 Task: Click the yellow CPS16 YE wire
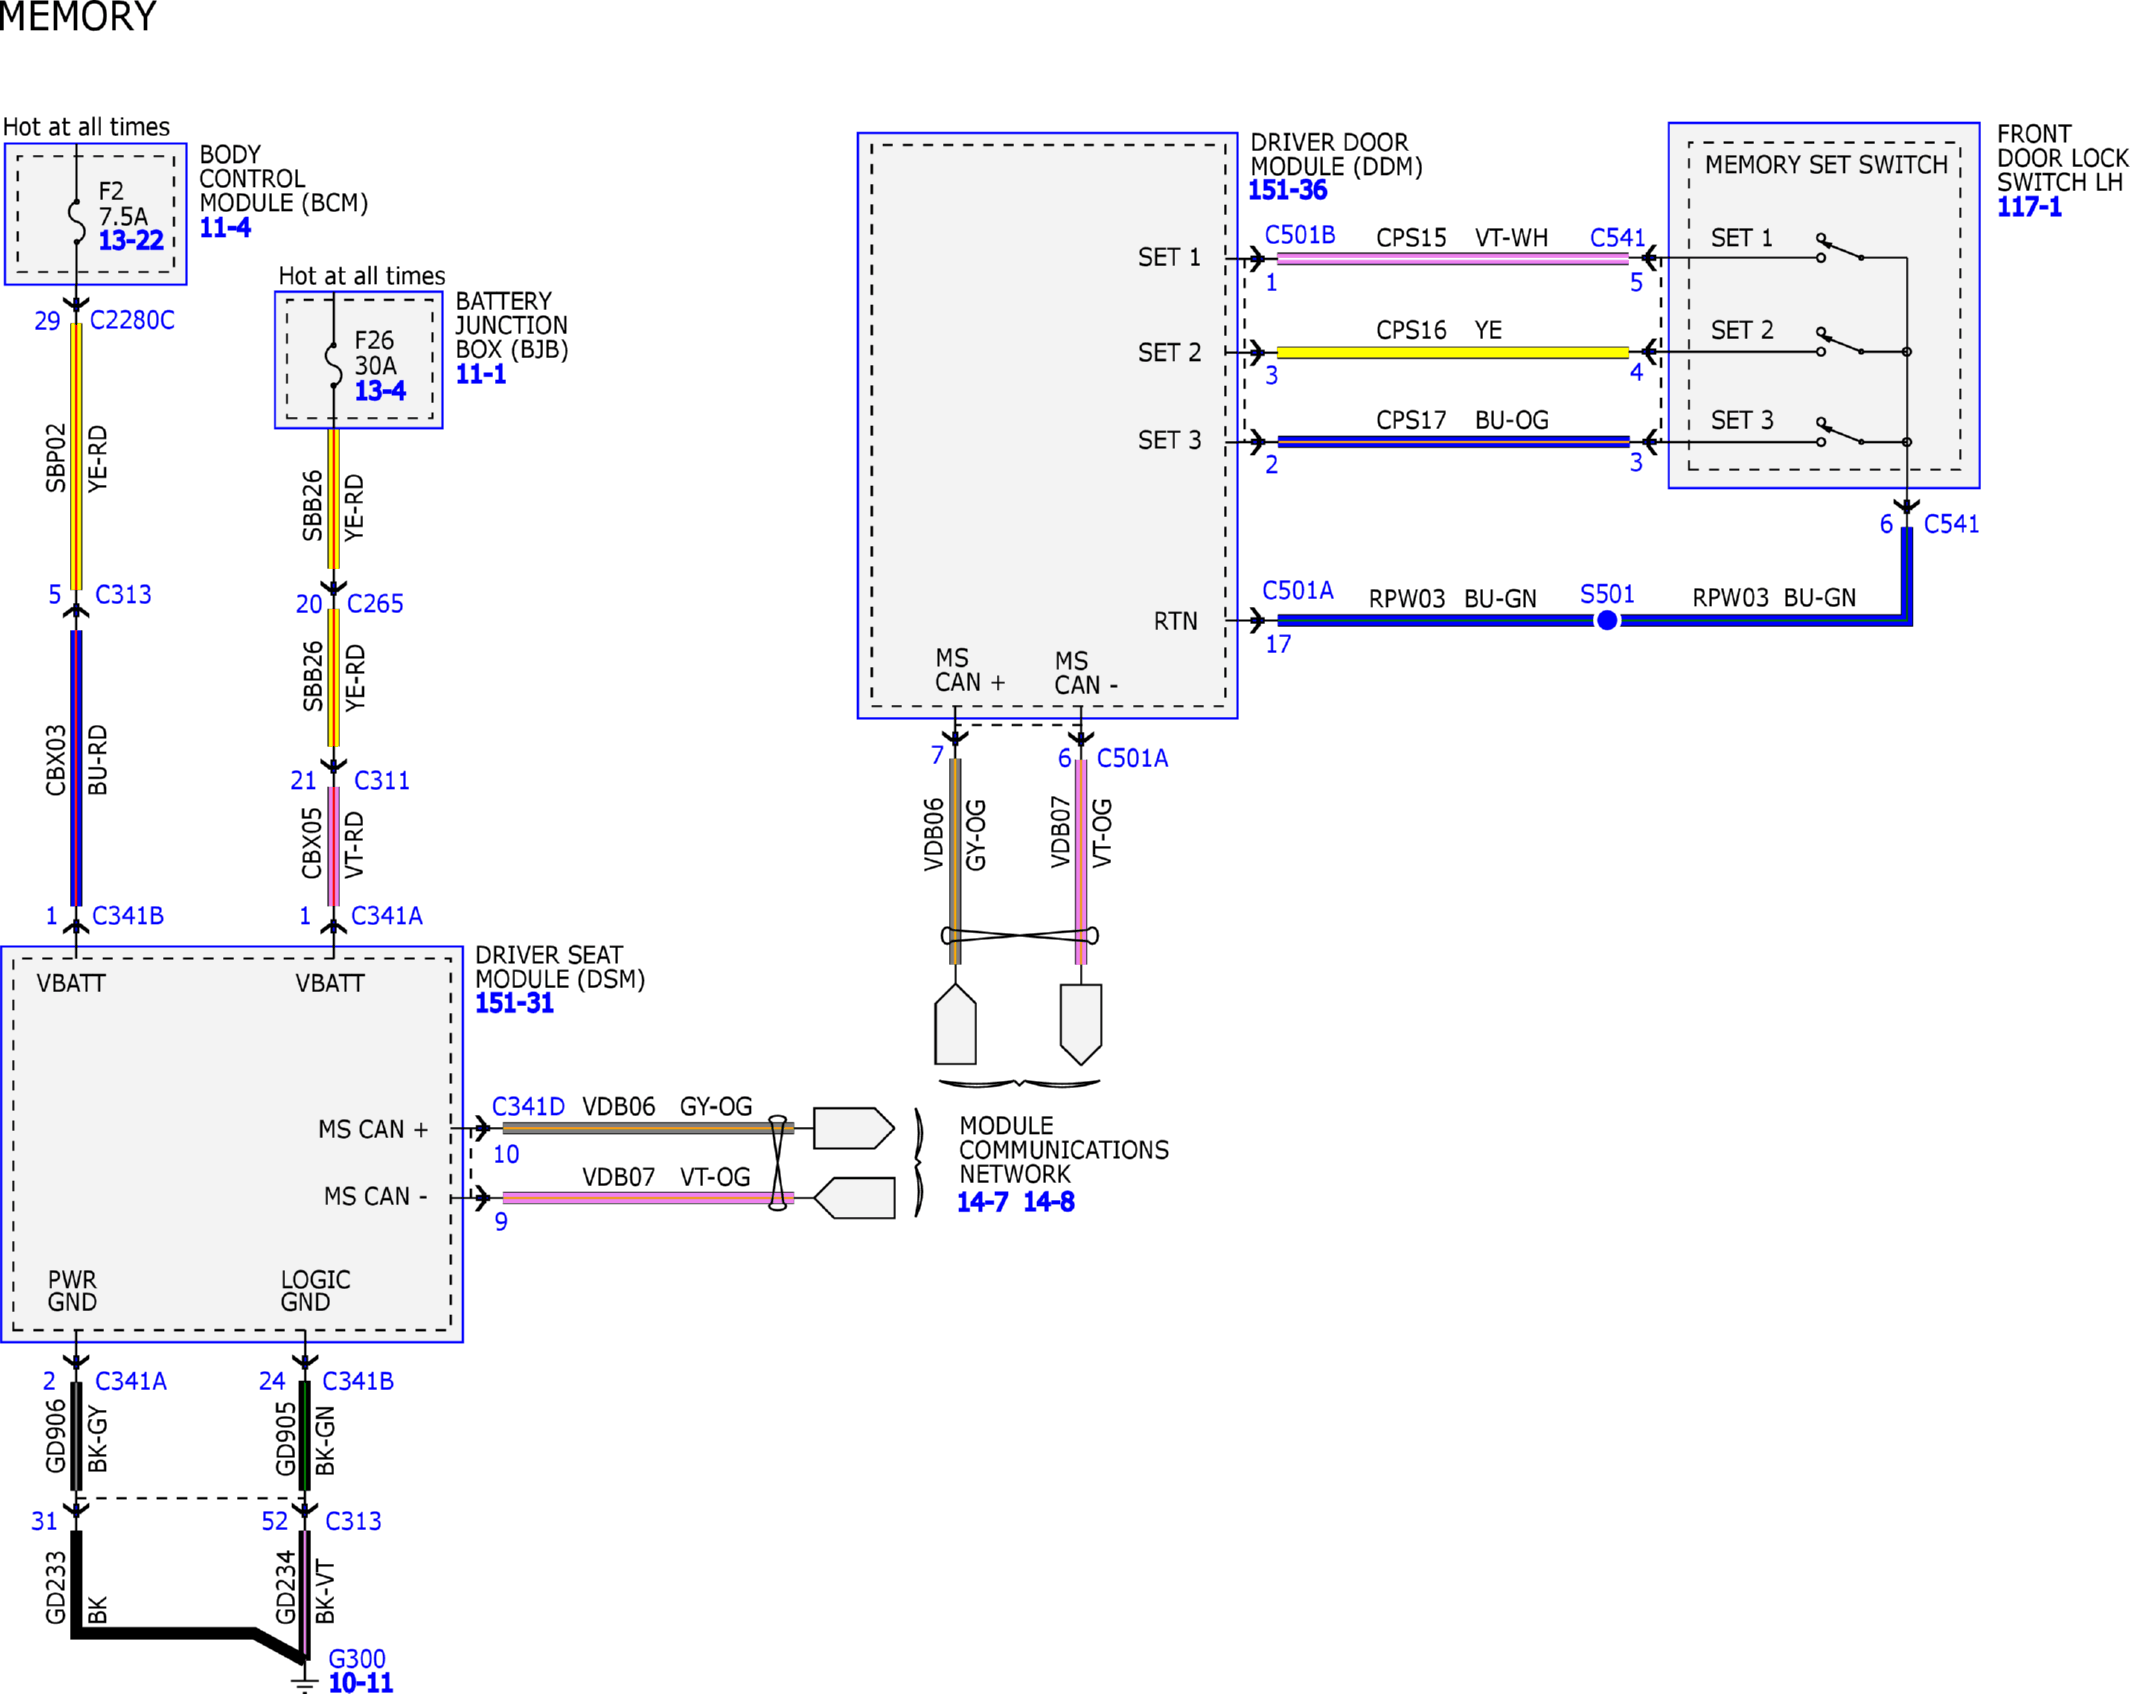click(1452, 352)
